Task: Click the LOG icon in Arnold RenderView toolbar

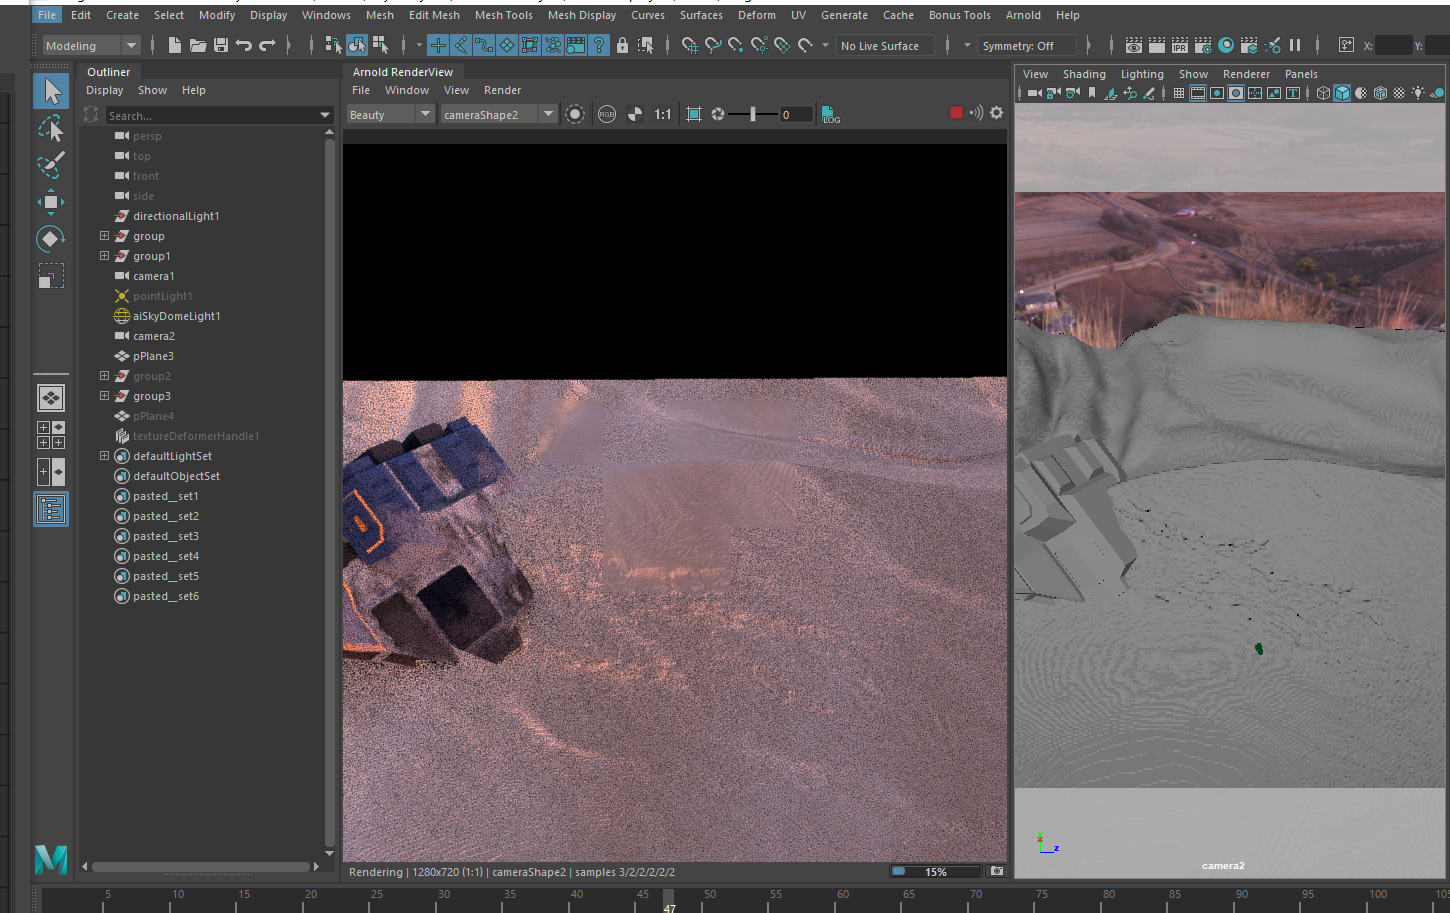Action: [x=829, y=114]
